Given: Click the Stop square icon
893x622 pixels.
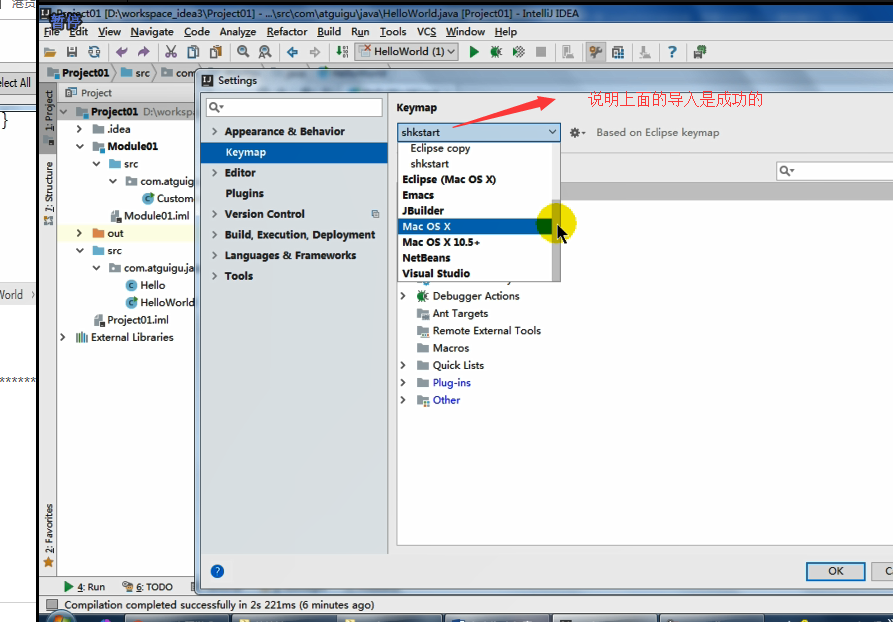Looking at the screenshot, I should pyautogui.click(x=541, y=52).
